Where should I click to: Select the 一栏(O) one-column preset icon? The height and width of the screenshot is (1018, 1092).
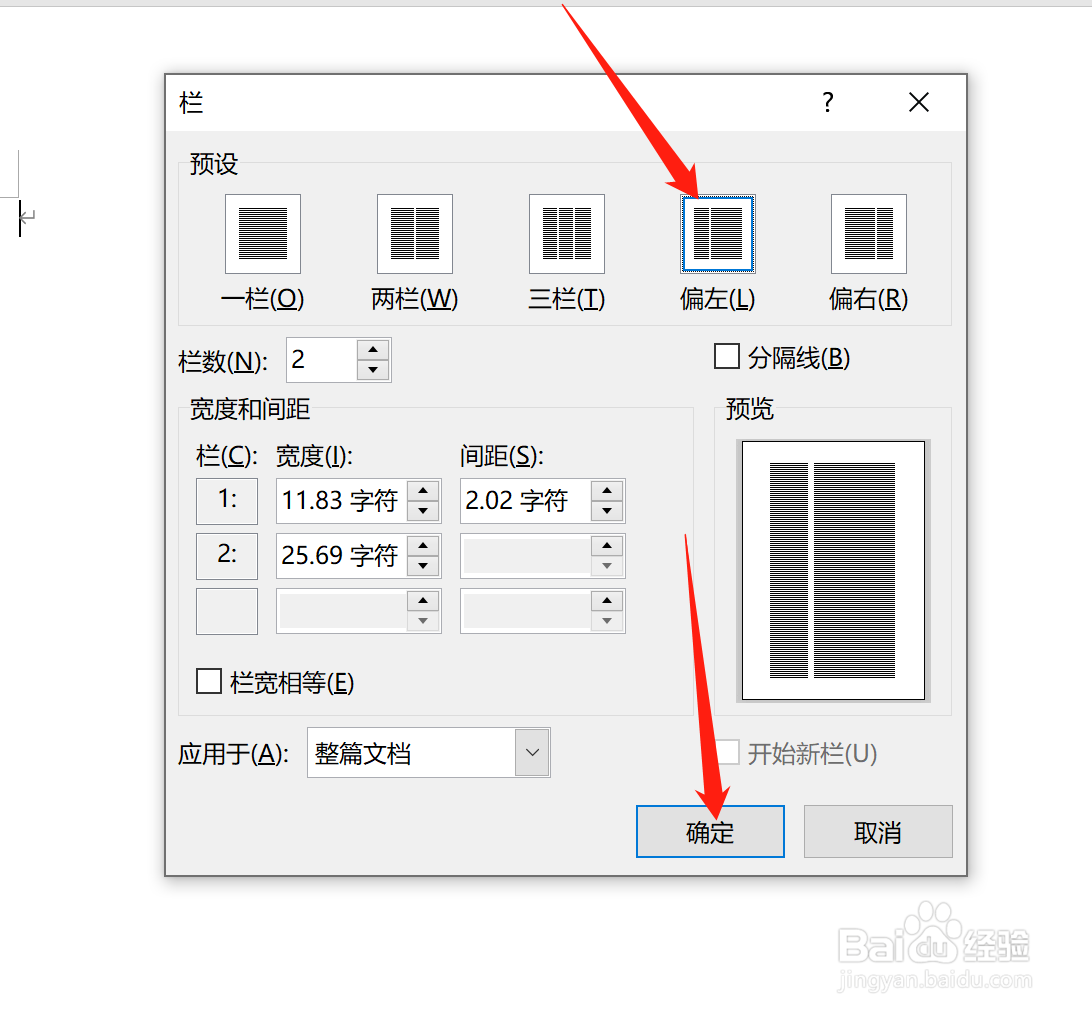pos(263,234)
